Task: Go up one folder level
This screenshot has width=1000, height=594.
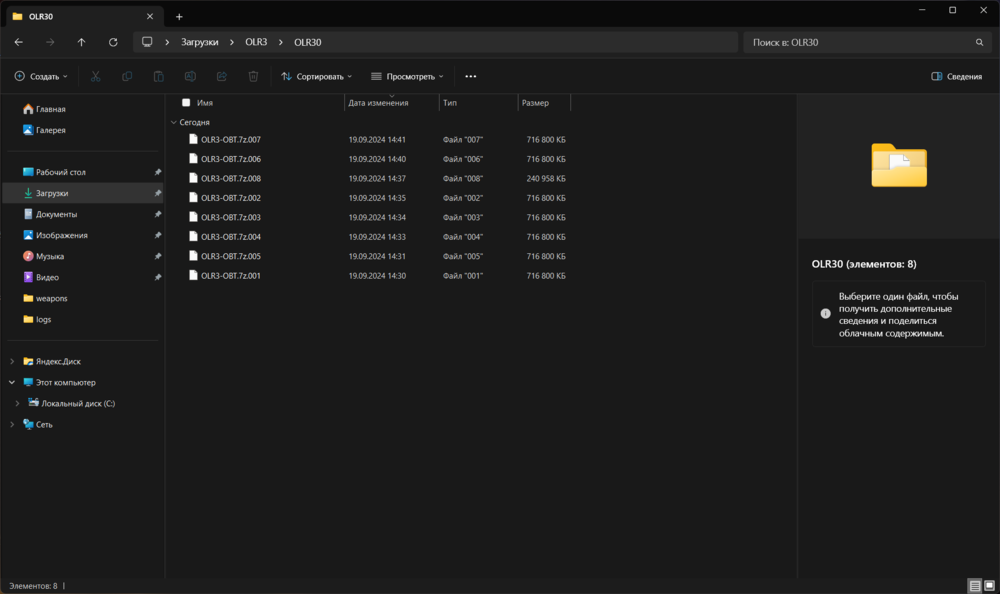Action: tap(81, 42)
